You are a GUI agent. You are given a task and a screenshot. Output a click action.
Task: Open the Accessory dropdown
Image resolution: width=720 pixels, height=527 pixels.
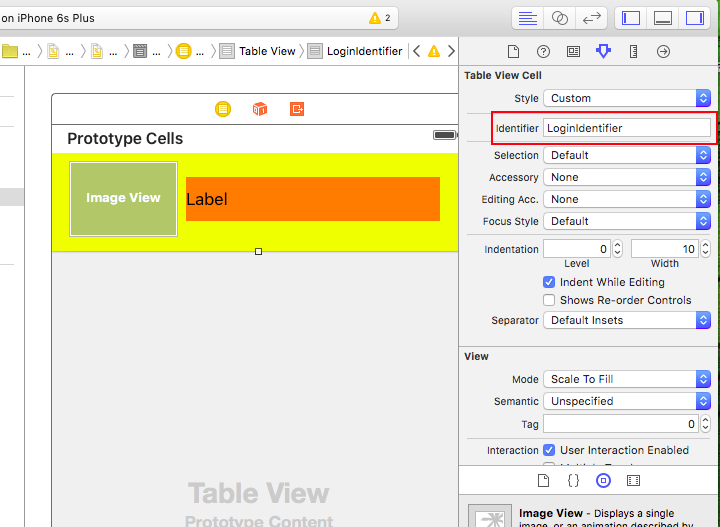(x=627, y=177)
